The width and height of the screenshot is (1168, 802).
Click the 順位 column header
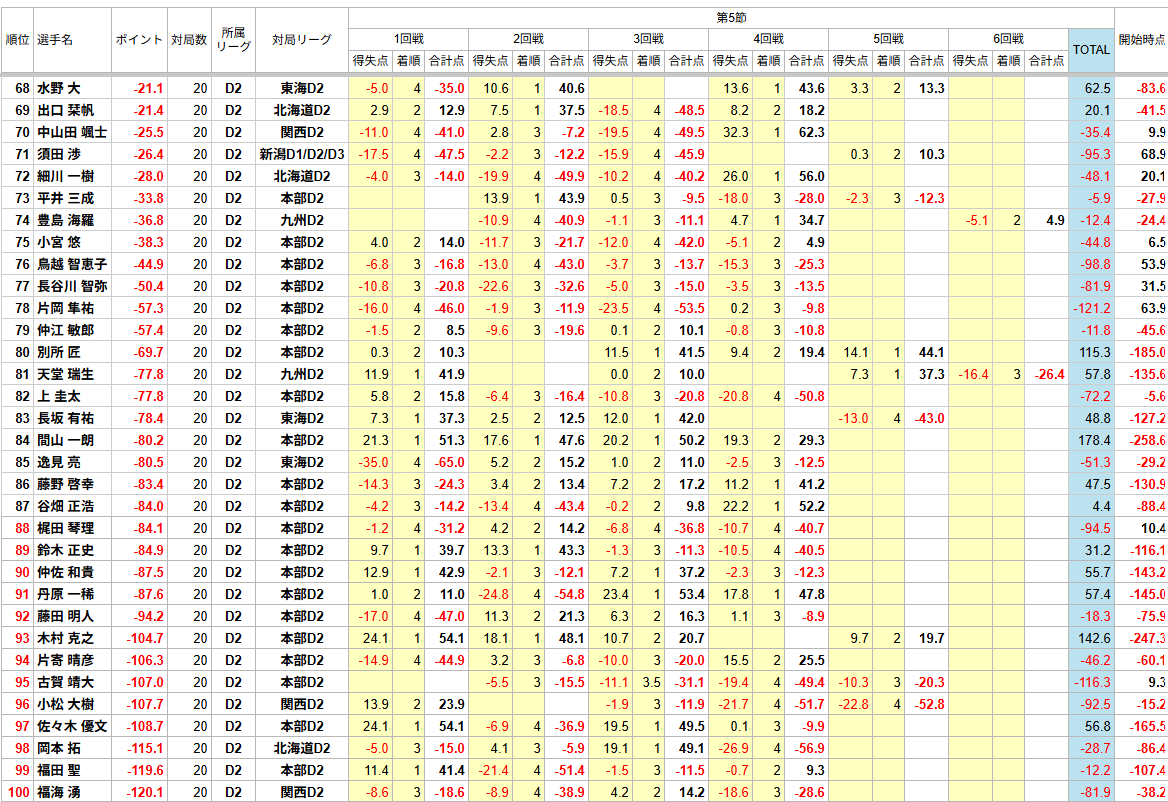17,40
